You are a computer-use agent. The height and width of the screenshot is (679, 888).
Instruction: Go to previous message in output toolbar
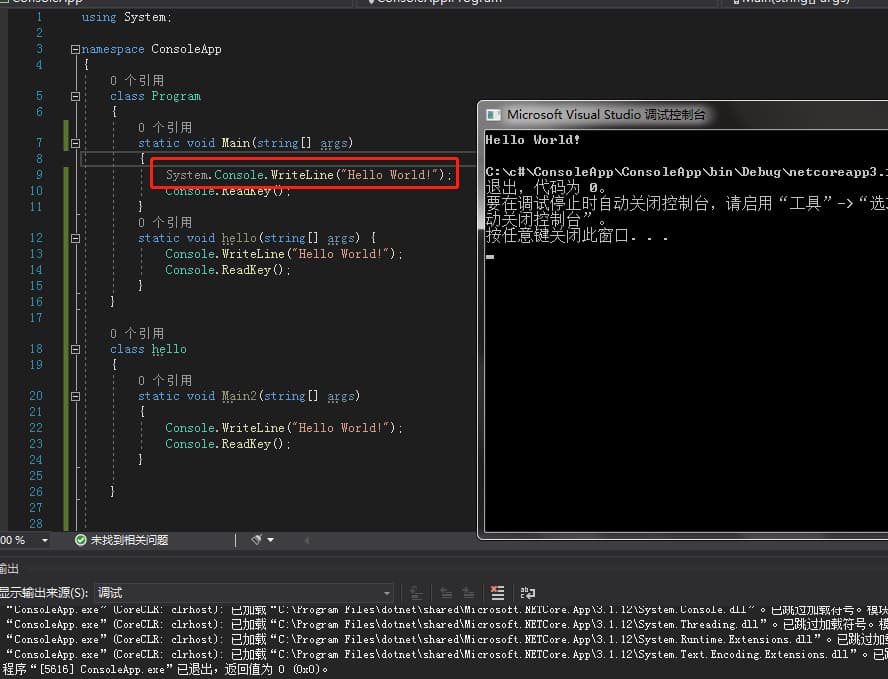[446, 593]
